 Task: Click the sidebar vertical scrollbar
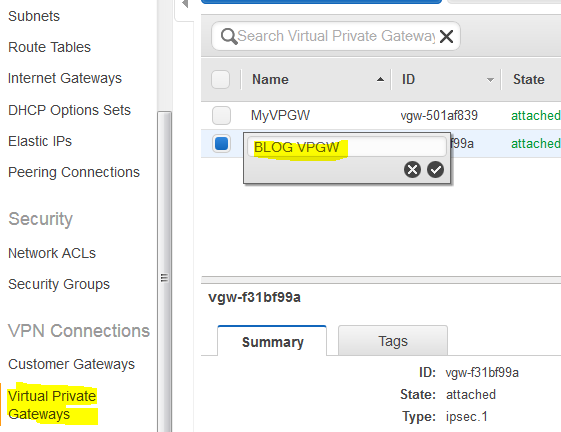coord(165,272)
